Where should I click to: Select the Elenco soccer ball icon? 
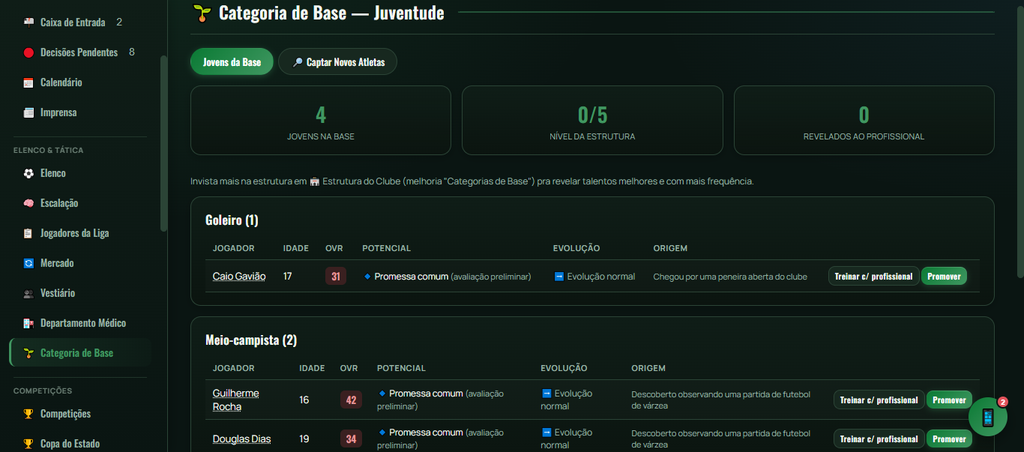point(28,173)
